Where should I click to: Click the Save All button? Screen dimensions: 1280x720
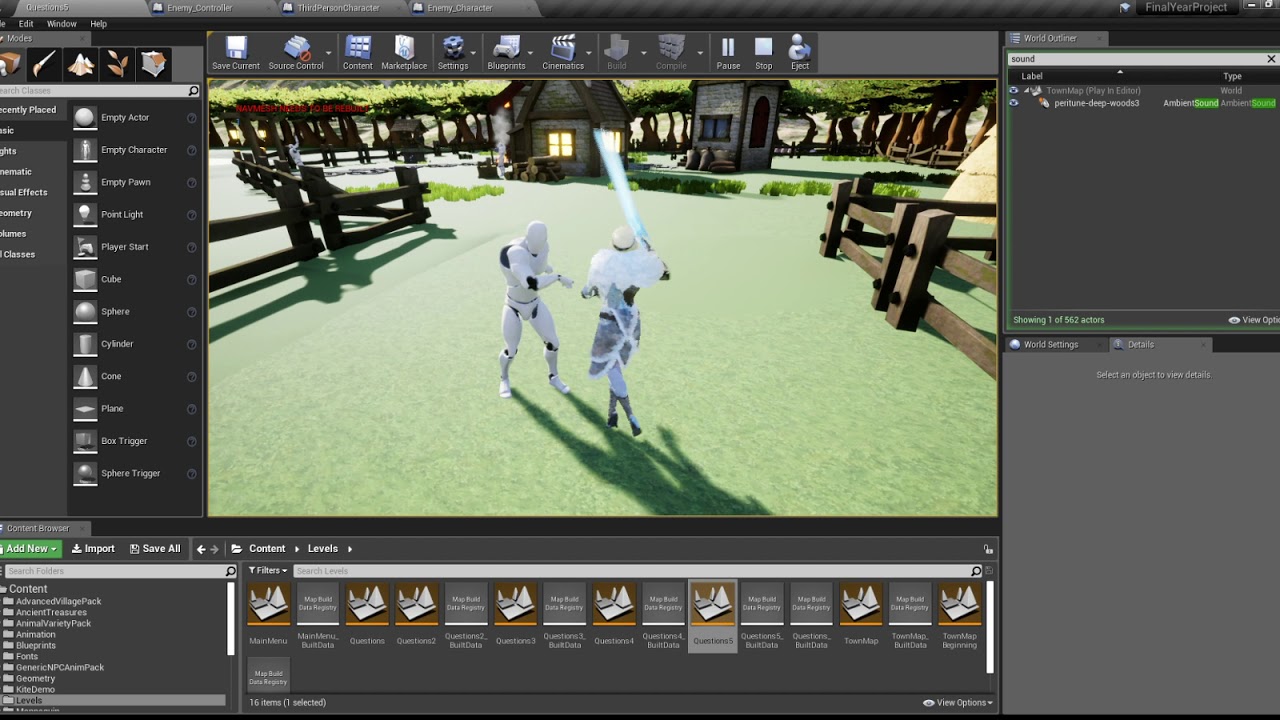point(155,549)
